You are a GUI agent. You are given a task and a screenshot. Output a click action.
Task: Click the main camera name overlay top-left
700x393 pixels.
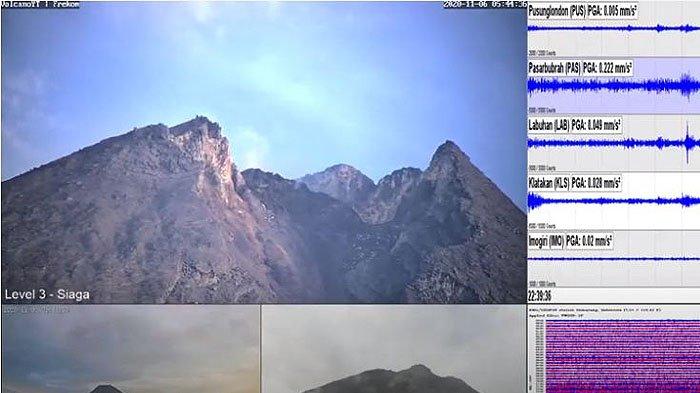point(41,4)
